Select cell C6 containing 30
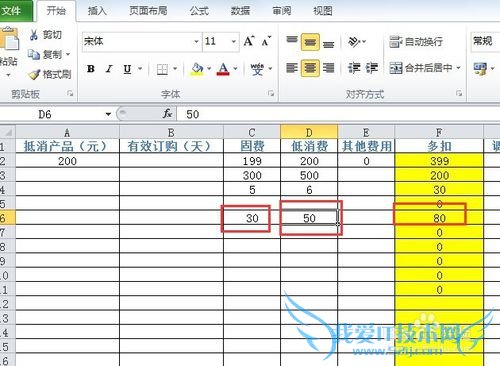Screen dimensions: 500x366 252,218
